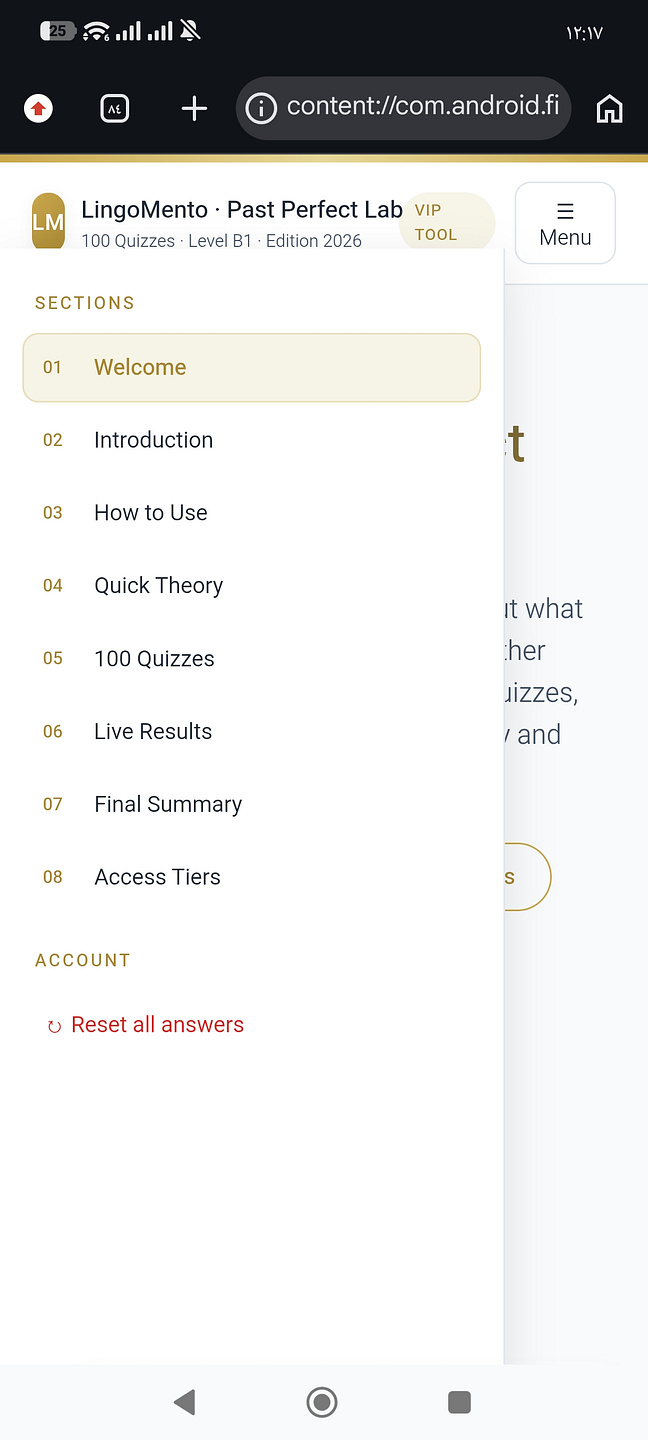Select the Welcome section
The height and width of the screenshot is (1440, 648).
click(x=252, y=367)
